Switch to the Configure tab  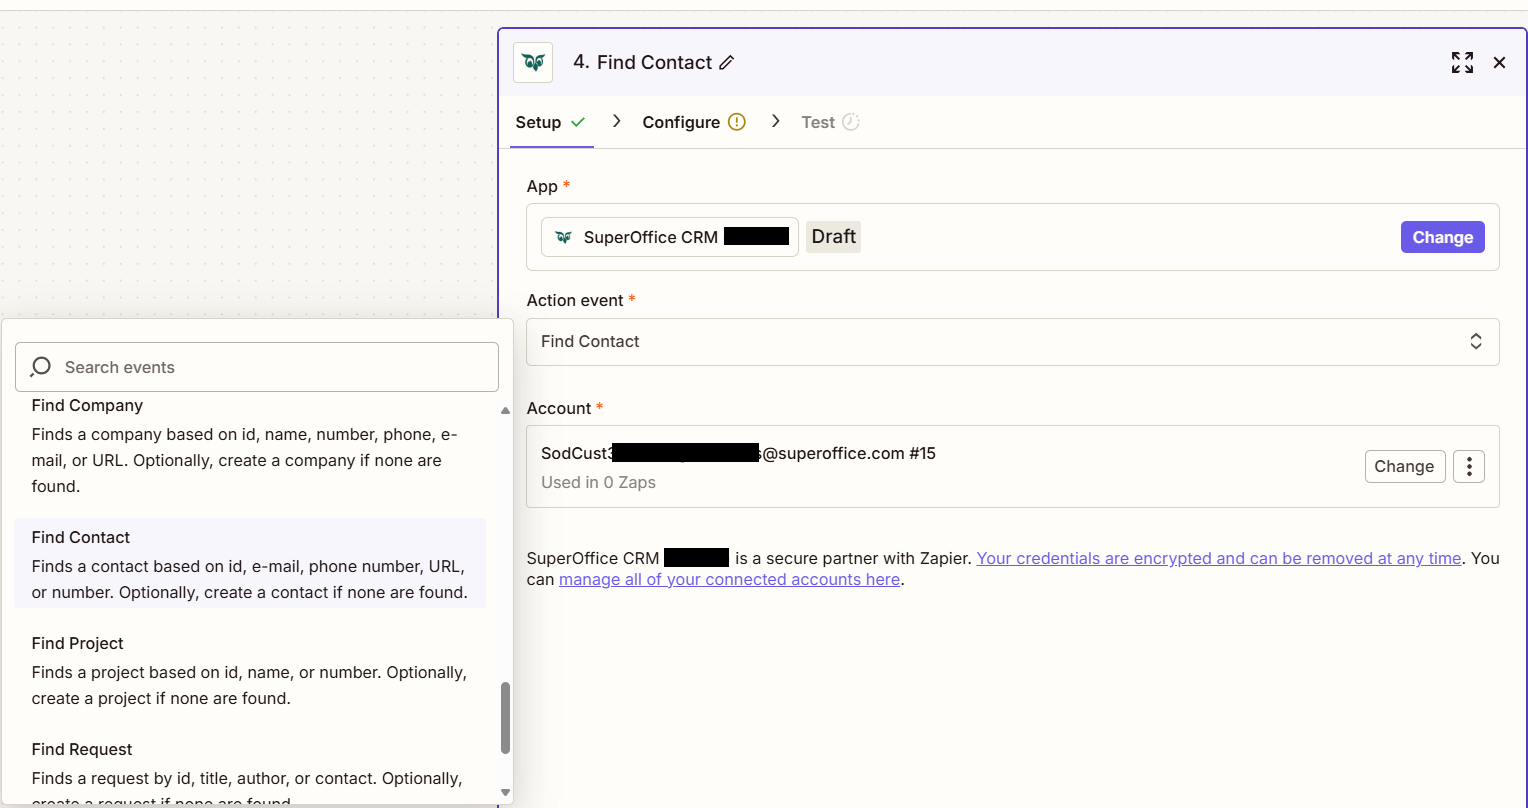[681, 121]
